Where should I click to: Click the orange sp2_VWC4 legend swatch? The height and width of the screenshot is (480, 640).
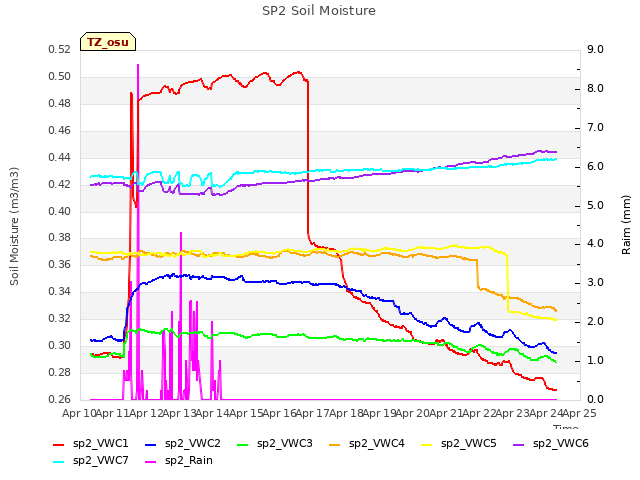point(335,444)
